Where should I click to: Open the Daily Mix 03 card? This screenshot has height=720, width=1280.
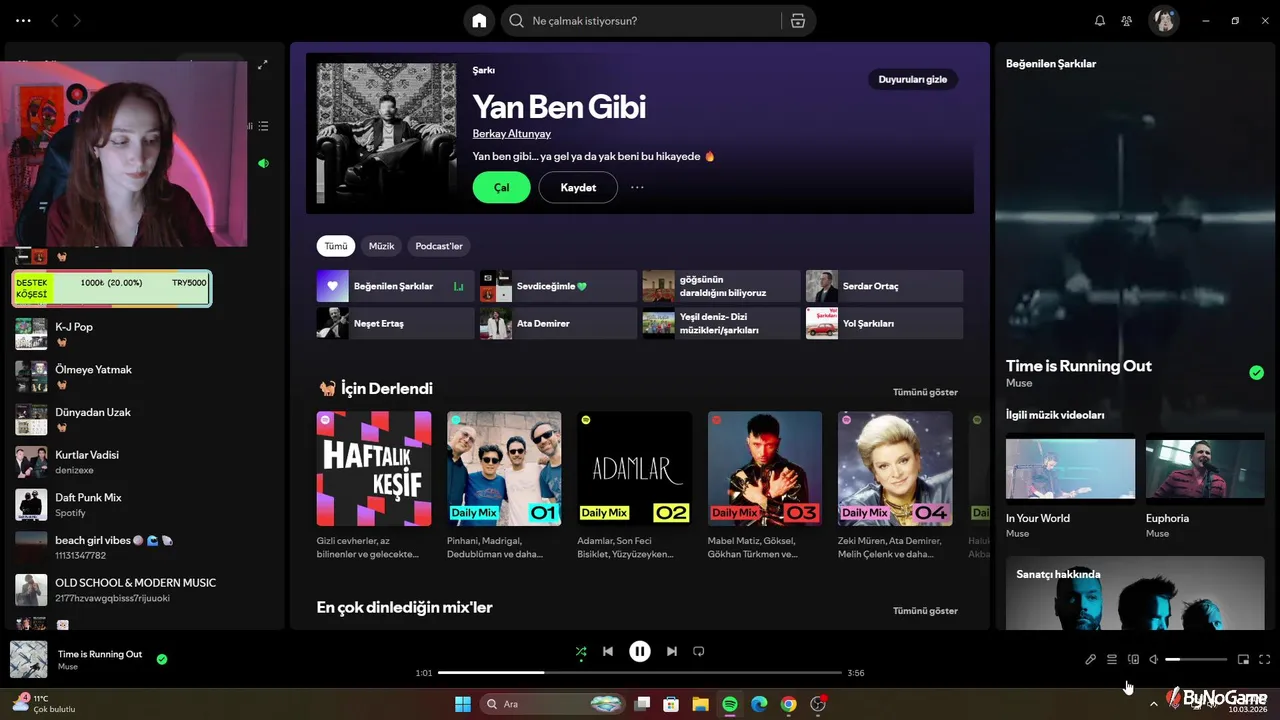coord(765,486)
